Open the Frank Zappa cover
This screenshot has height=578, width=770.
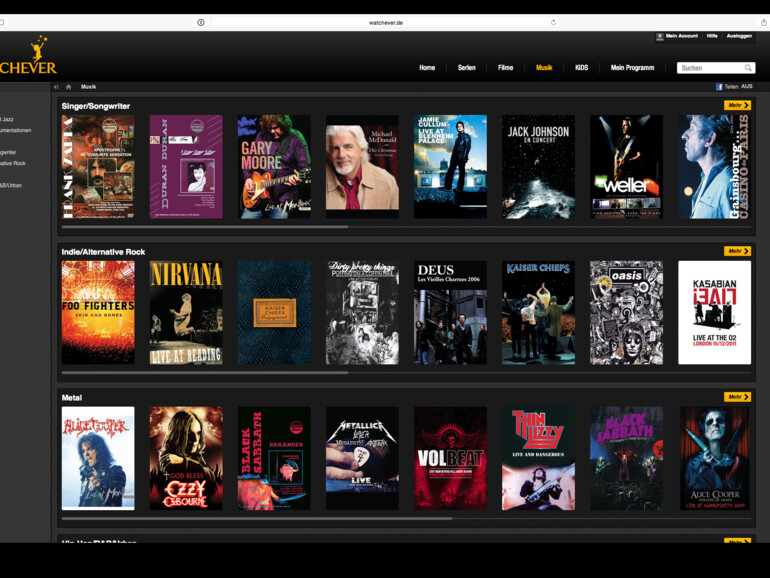pyautogui.click(x=98, y=167)
